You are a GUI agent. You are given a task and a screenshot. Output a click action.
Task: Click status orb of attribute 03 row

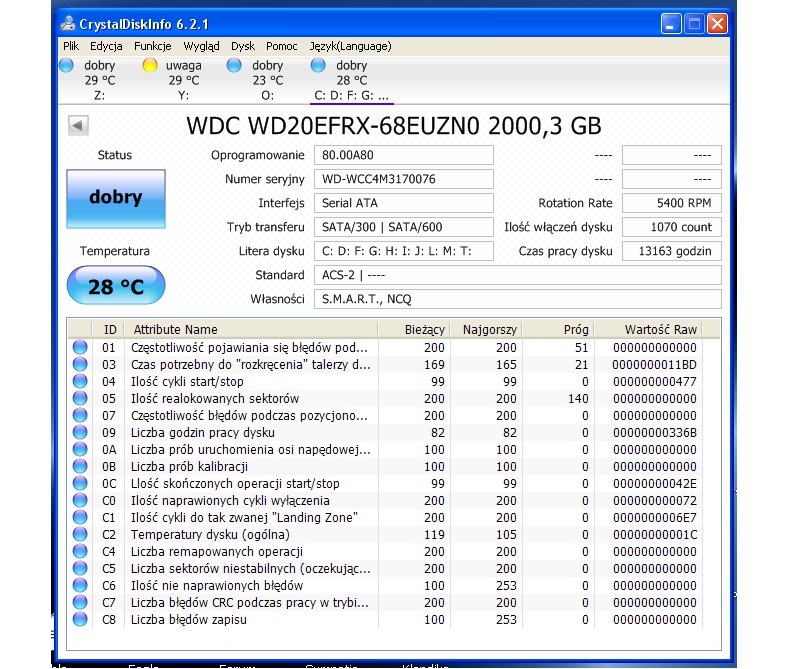tap(80, 364)
